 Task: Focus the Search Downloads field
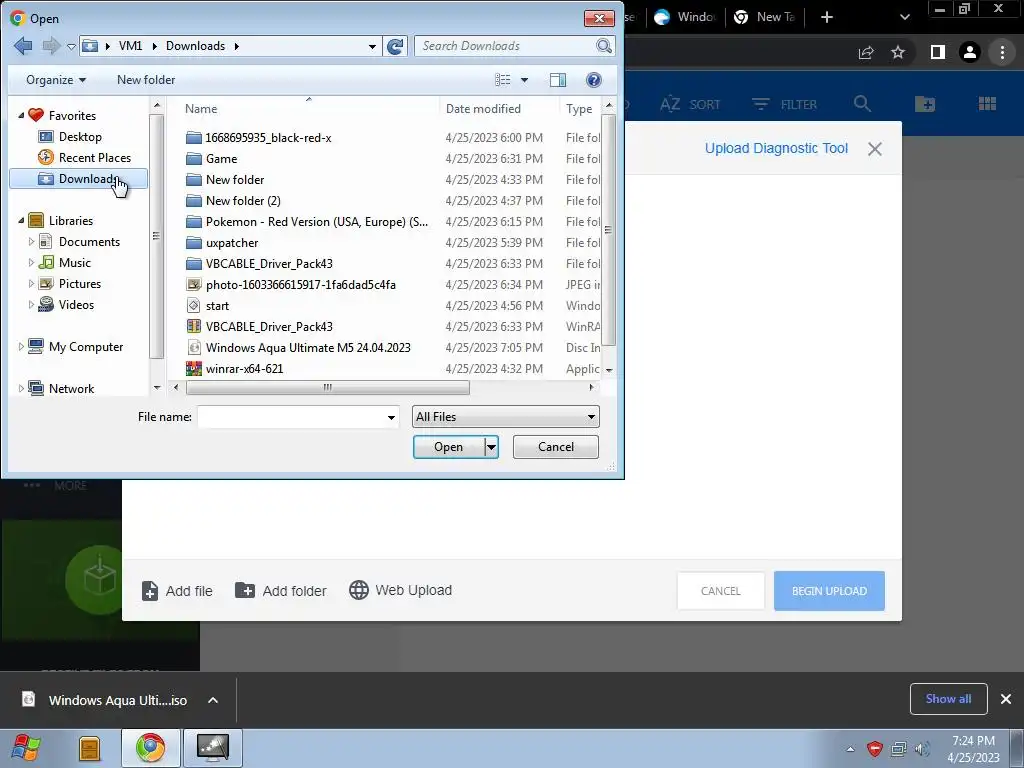click(x=506, y=46)
